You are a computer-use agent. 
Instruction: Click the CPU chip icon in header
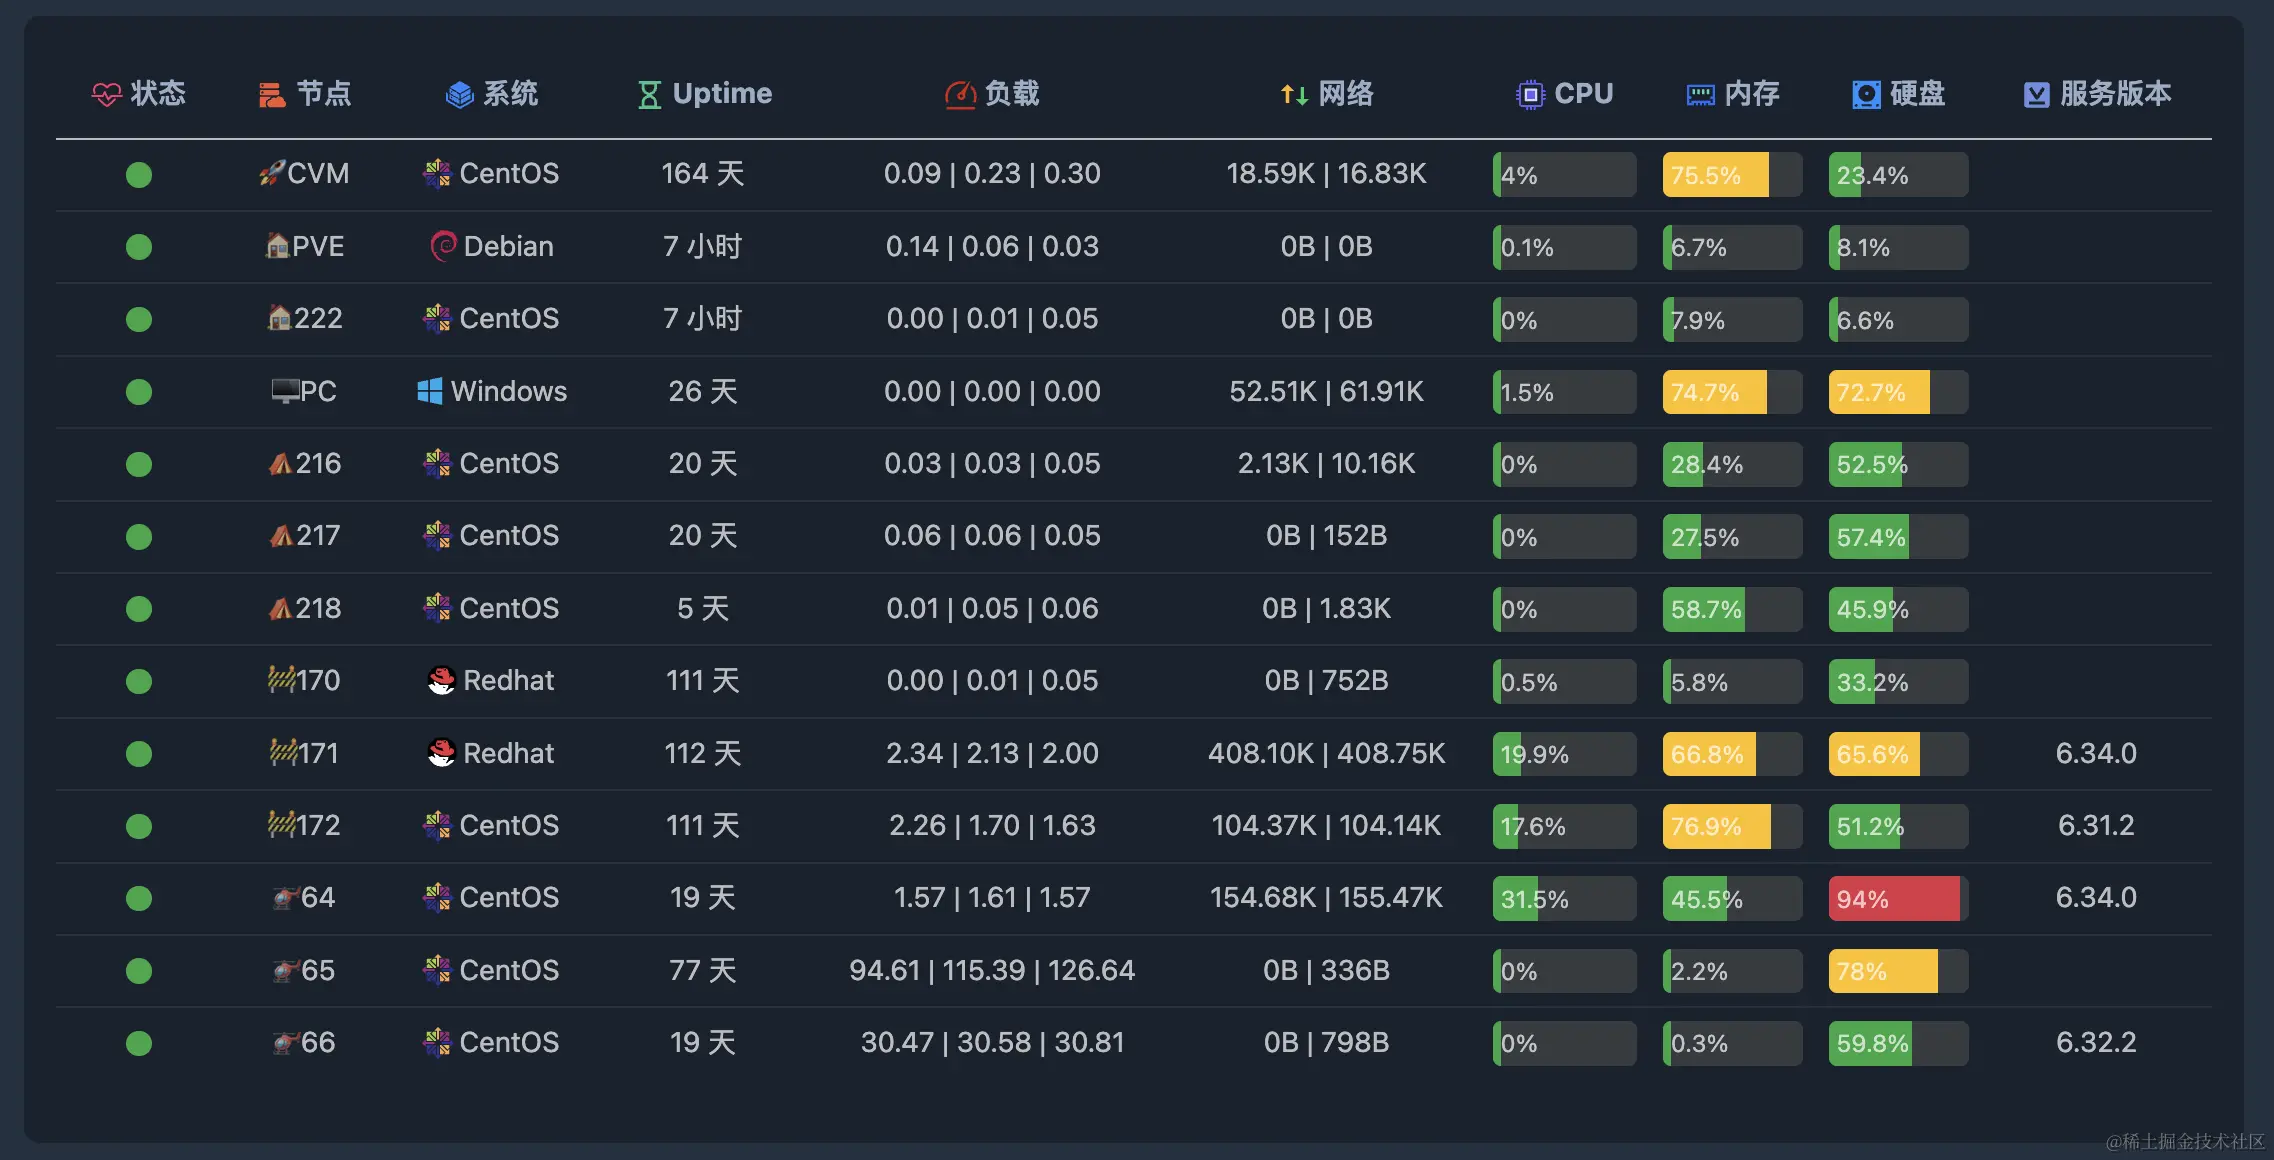(1530, 94)
